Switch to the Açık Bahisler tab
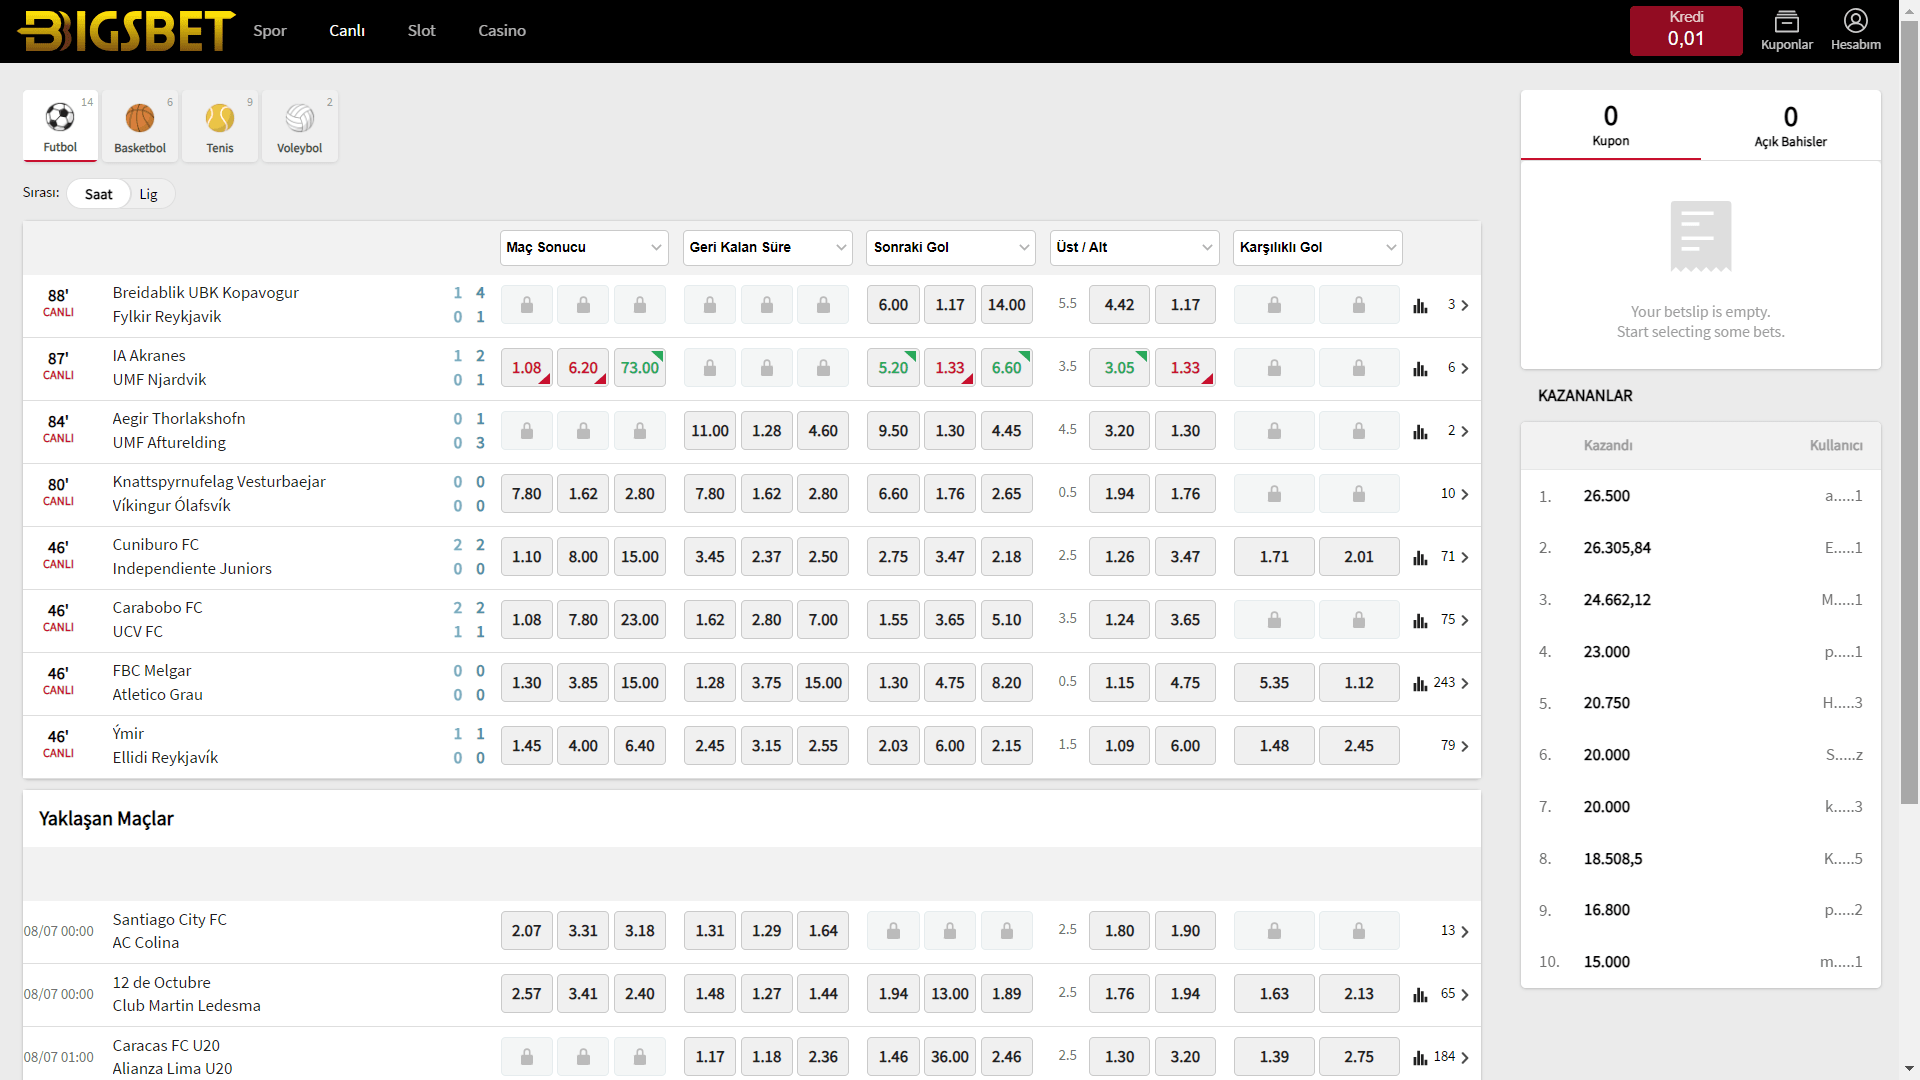The height and width of the screenshot is (1080, 1920). point(1790,126)
